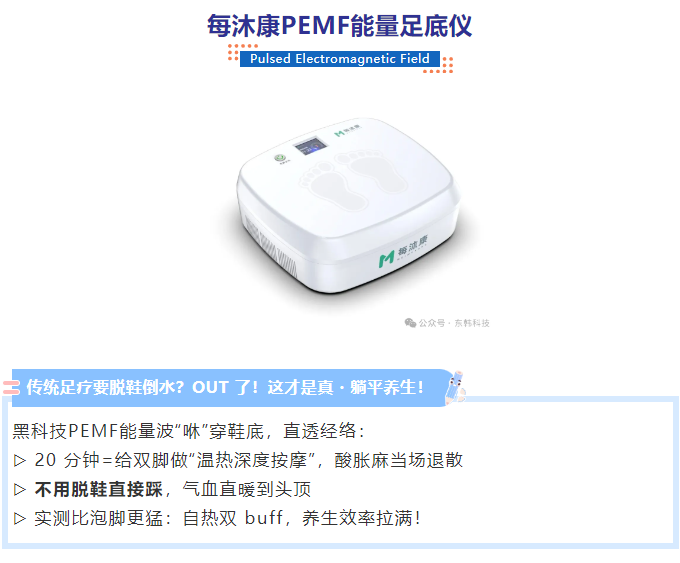
Task: Click the pink stripes left of the banner
Action: [11, 387]
